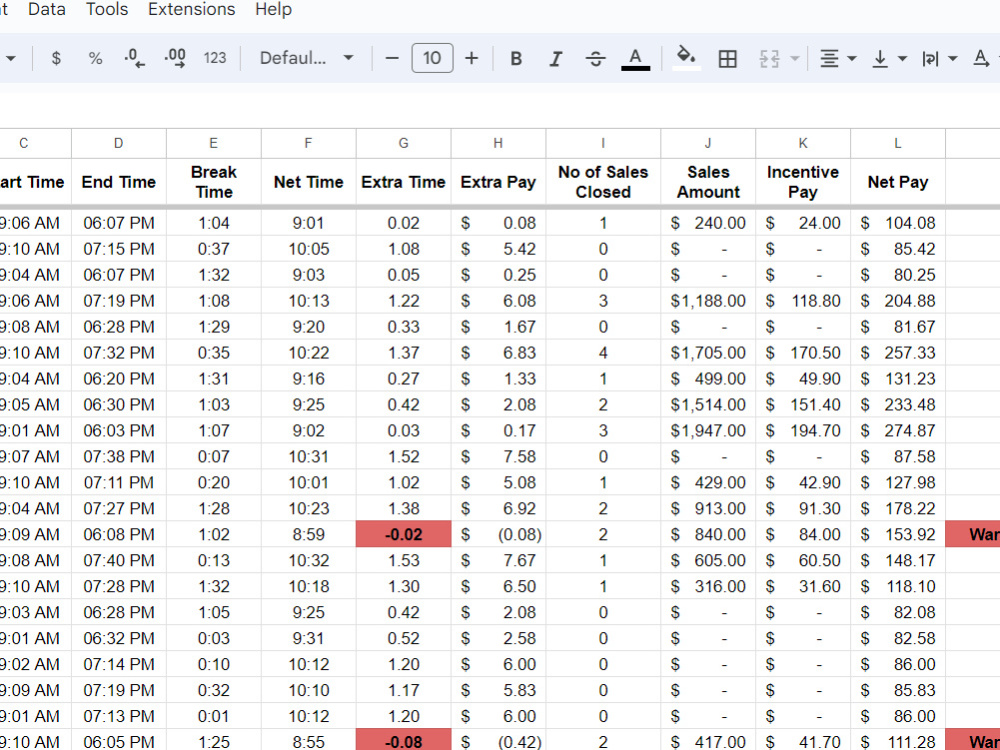
Task: Open the Data menu
Action: 46,10
